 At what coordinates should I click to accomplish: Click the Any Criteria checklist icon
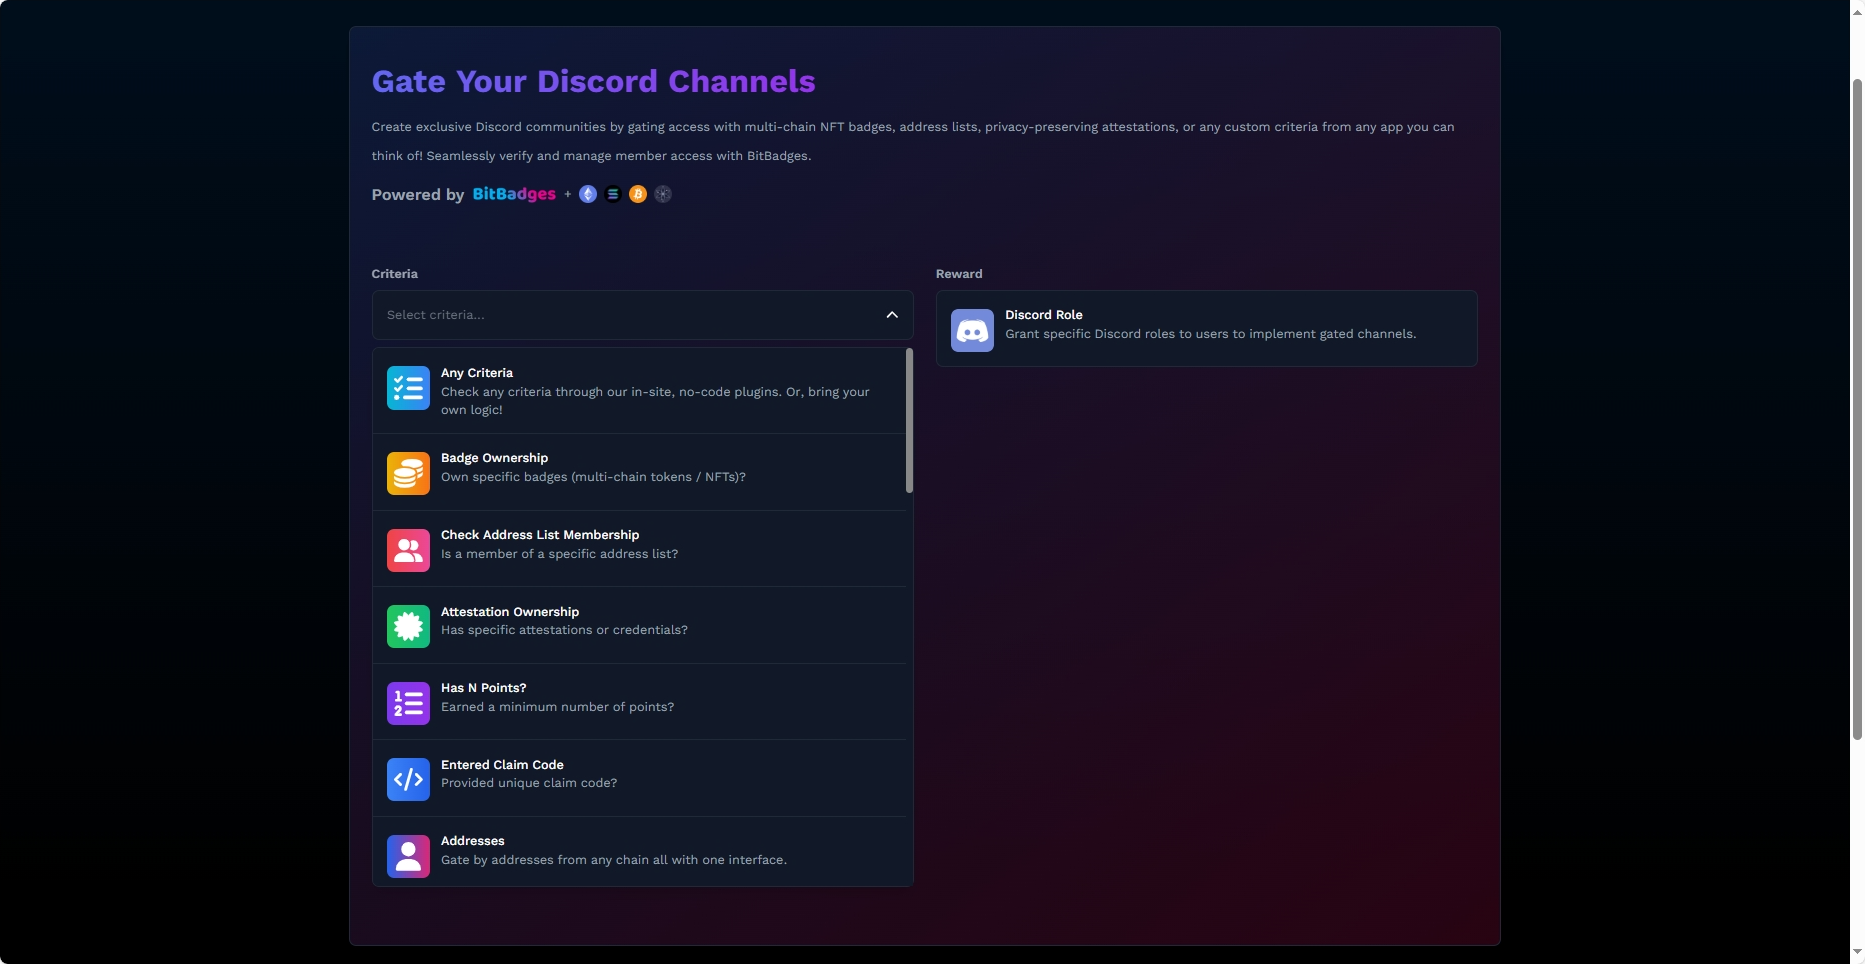pos(408,388)
